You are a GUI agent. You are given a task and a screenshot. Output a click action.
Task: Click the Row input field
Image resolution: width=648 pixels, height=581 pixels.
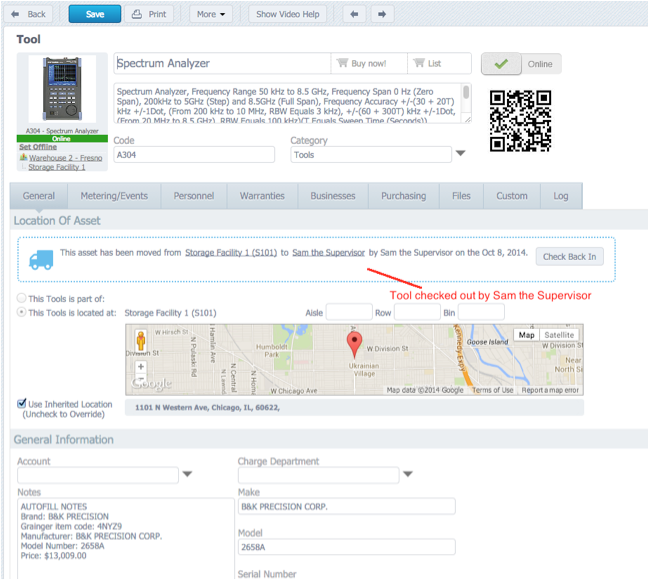(x=417, y=312)
